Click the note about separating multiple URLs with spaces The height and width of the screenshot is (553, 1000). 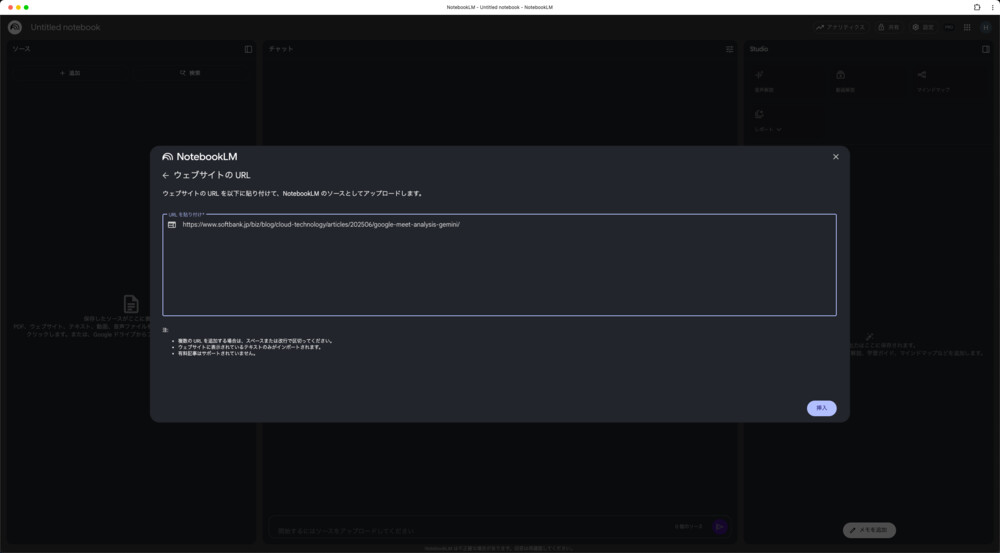click(x=255, y=341)
